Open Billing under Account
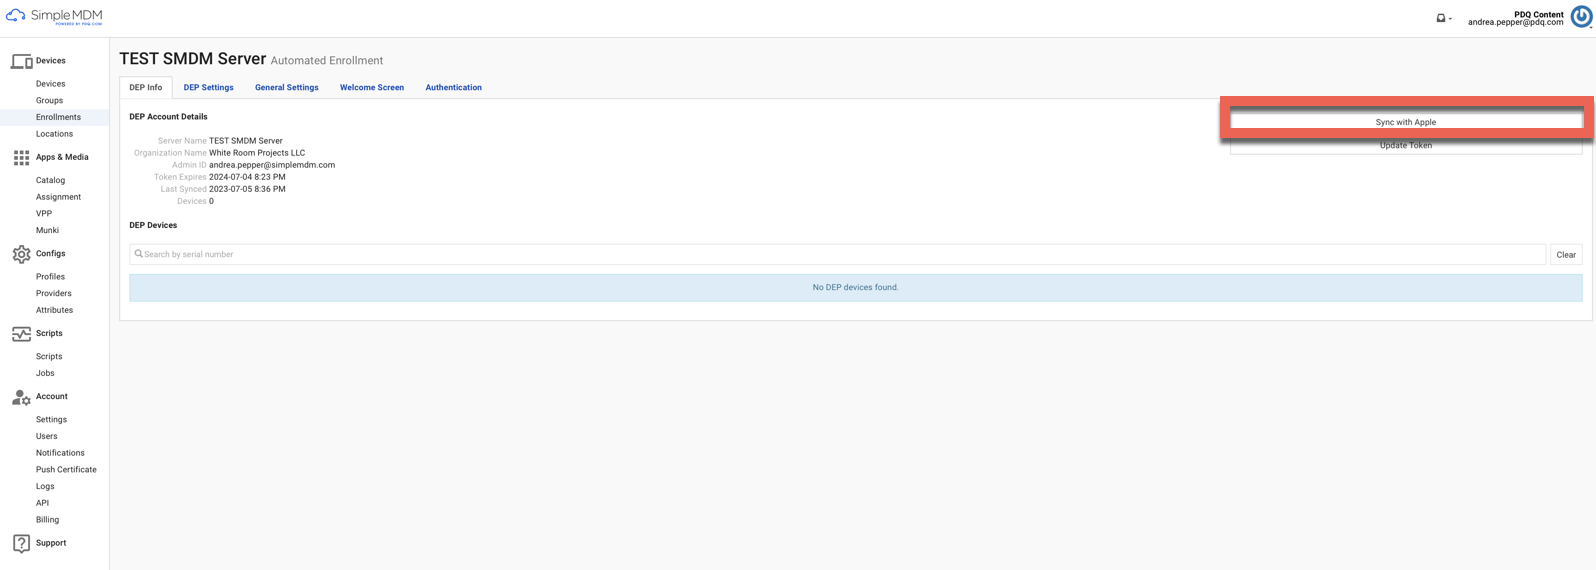This screenshot has width=1596, height=570. 47,520
